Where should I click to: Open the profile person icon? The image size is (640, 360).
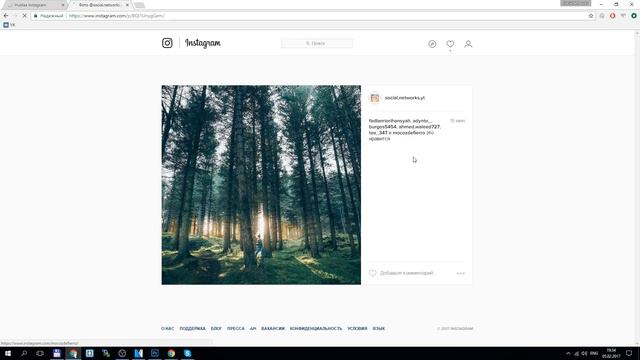pyautogui.click(x=468, y=44)
